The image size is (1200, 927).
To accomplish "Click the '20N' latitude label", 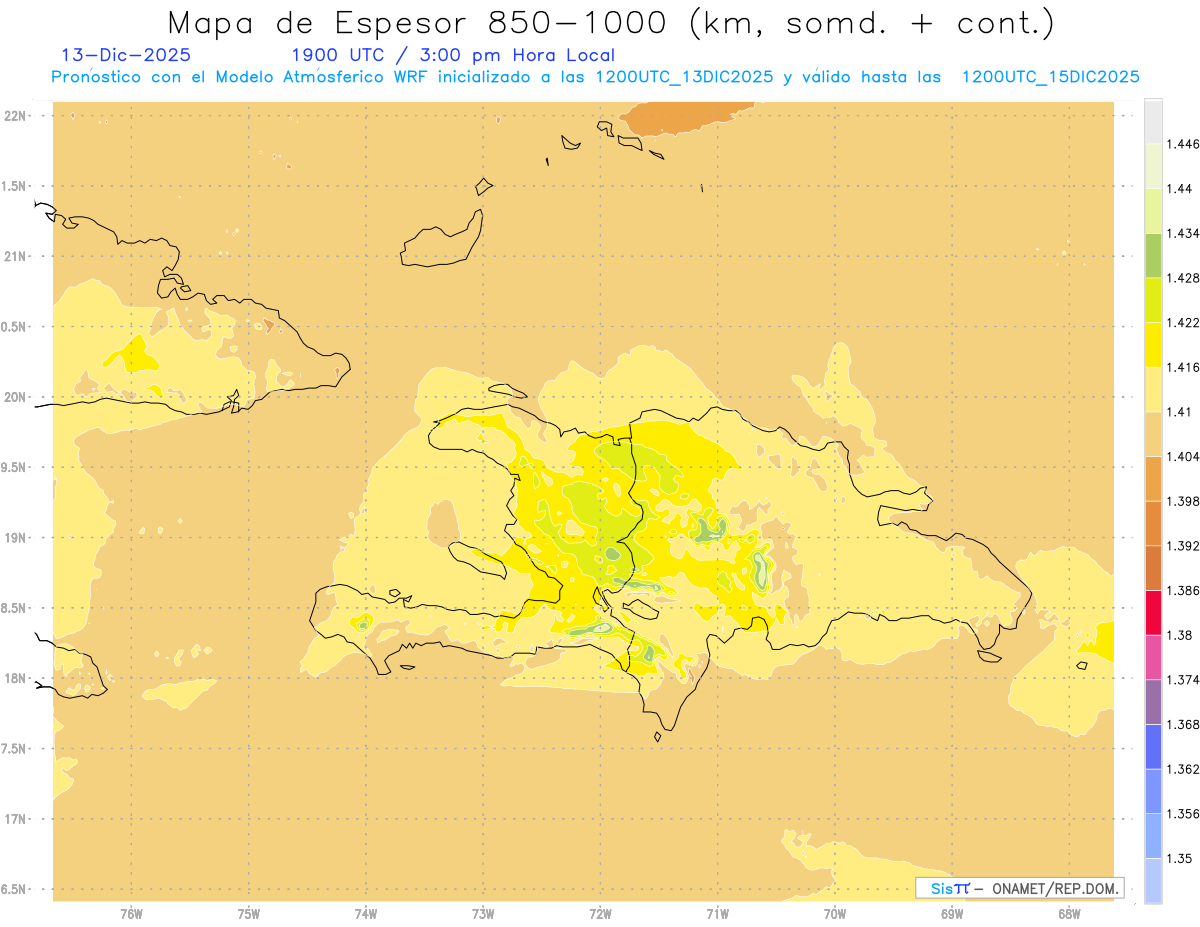I will pos(17,397).
